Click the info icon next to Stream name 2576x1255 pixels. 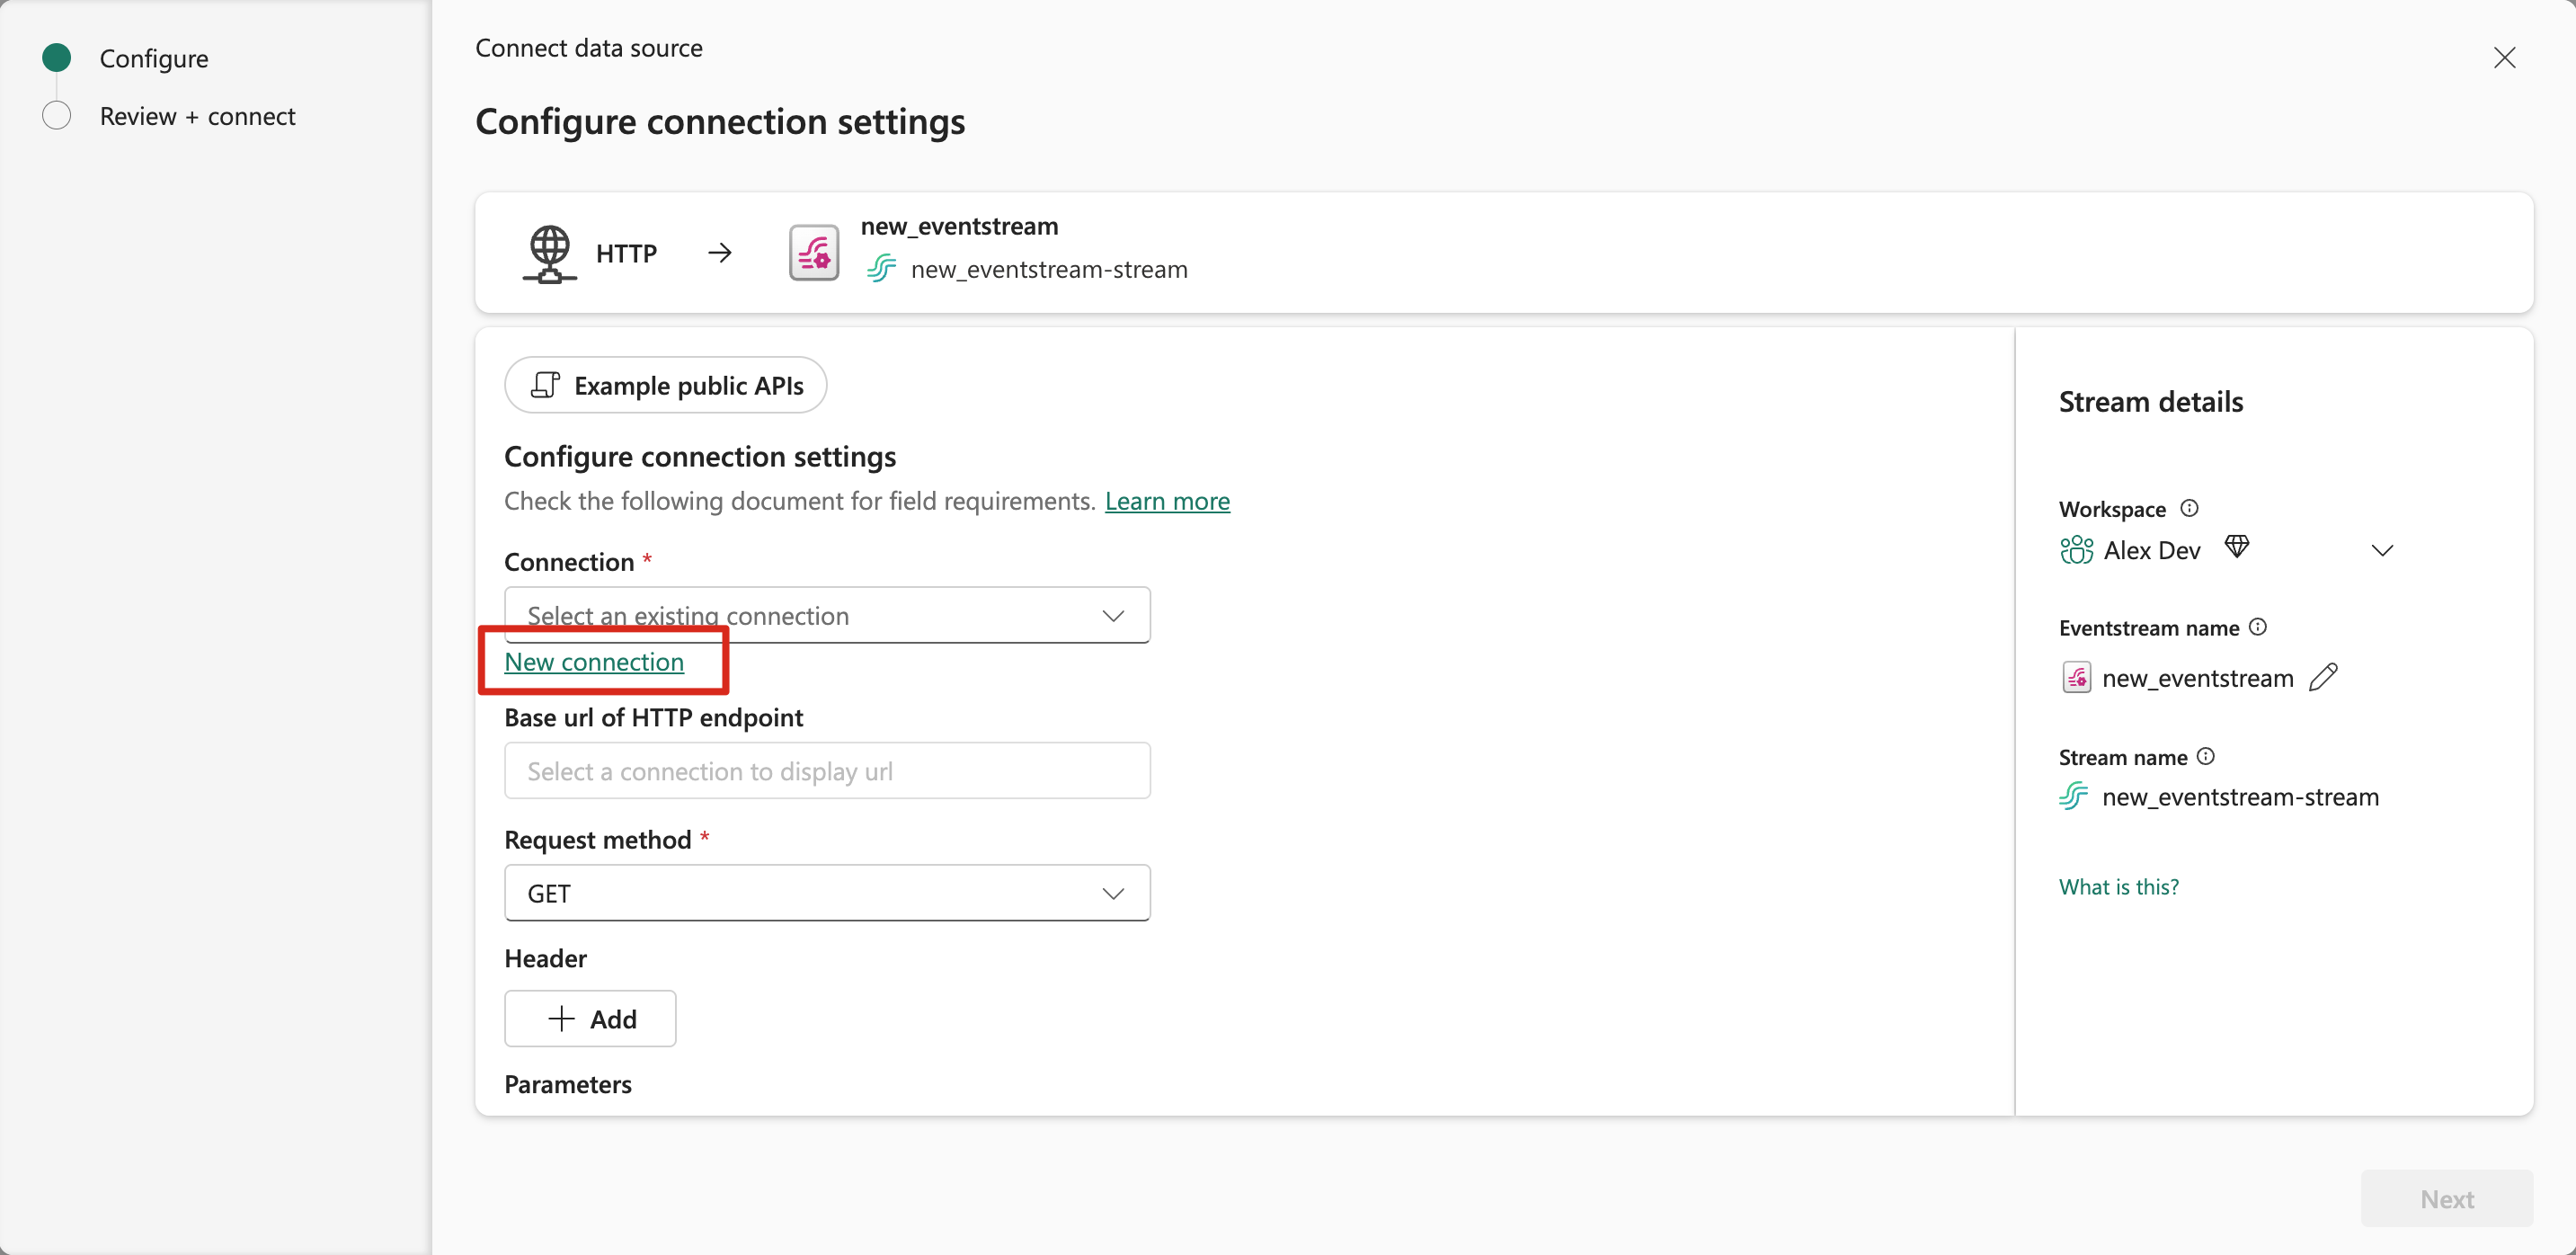[x=2205, y=756]
